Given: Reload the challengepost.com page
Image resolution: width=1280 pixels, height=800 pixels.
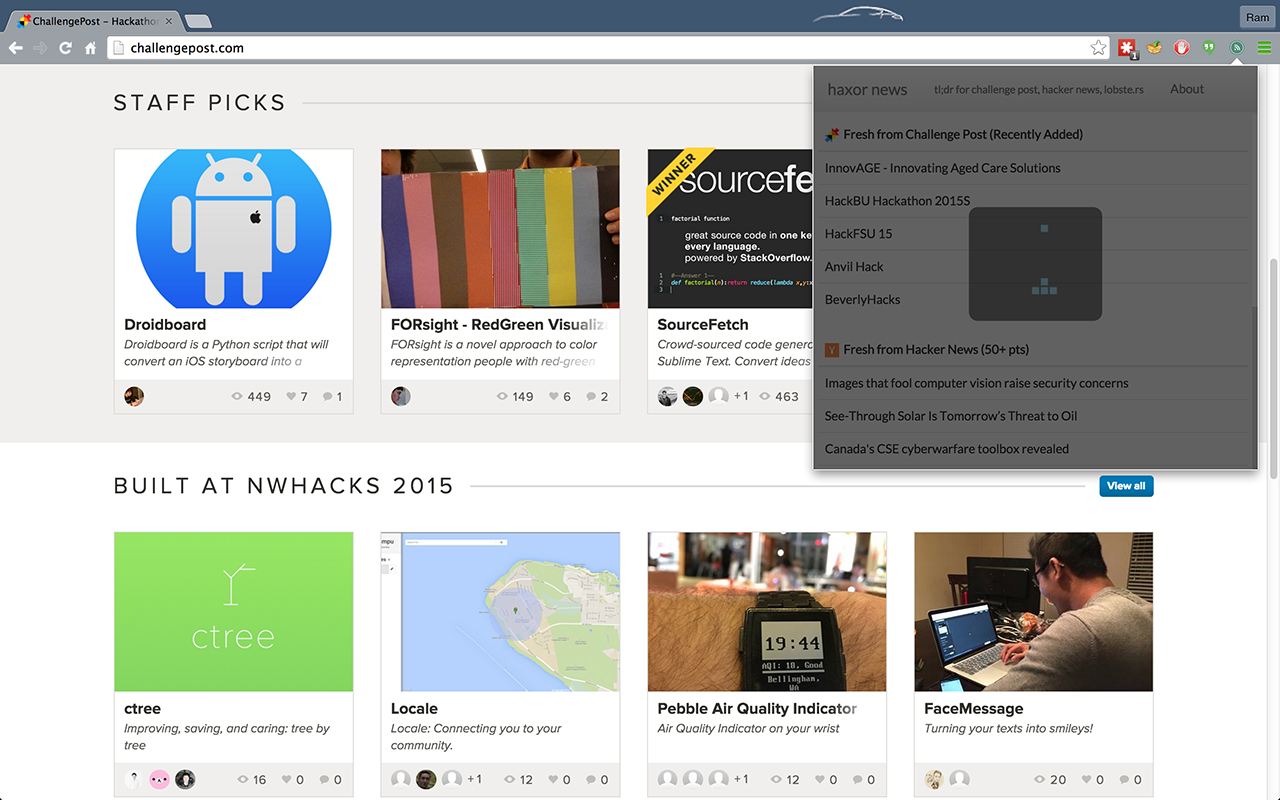Looking at the screenshot, I should tap(65, 48).
